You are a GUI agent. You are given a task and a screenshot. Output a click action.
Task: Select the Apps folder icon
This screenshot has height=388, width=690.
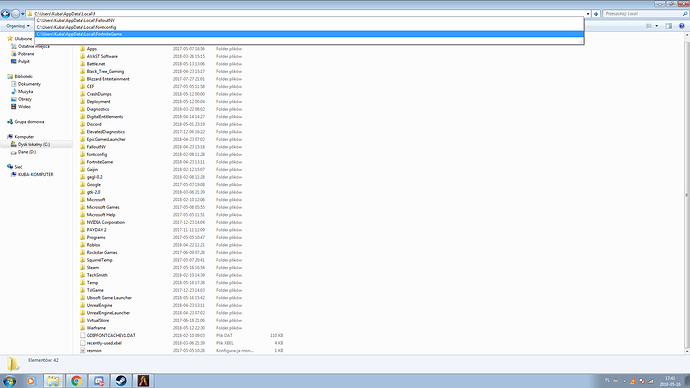pos(83,49)
